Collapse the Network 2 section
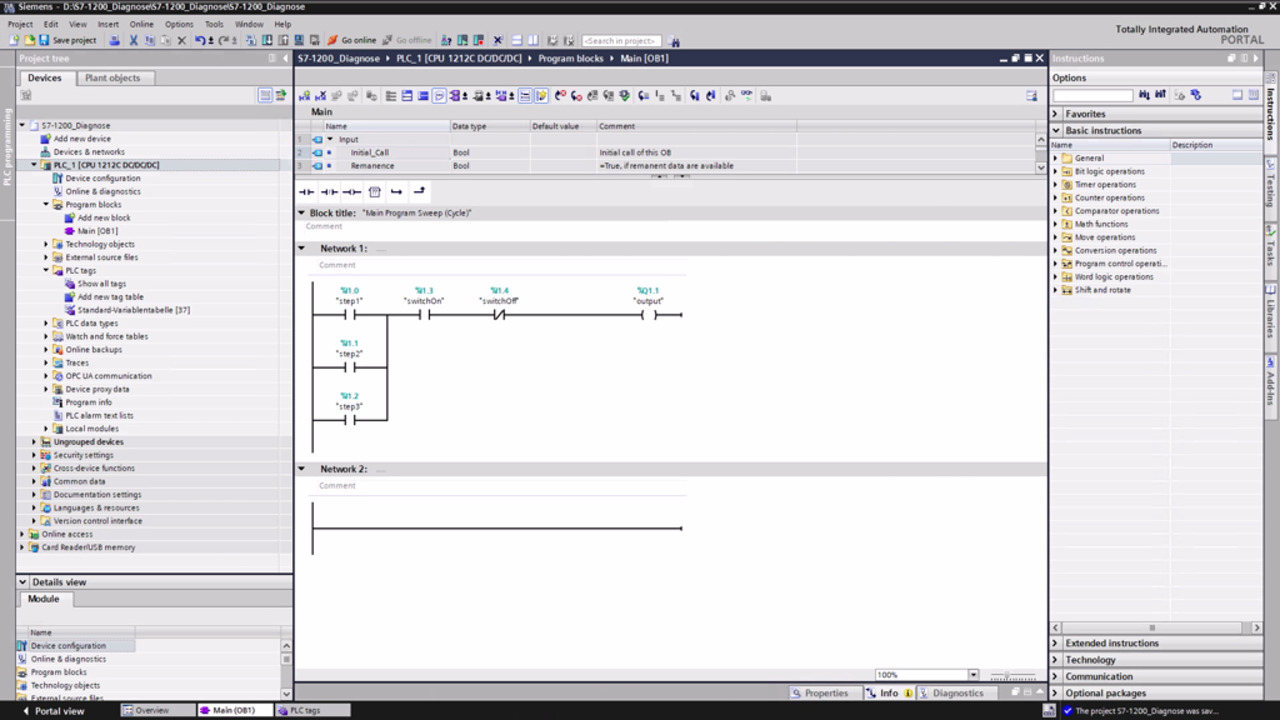 pos(302,468)
